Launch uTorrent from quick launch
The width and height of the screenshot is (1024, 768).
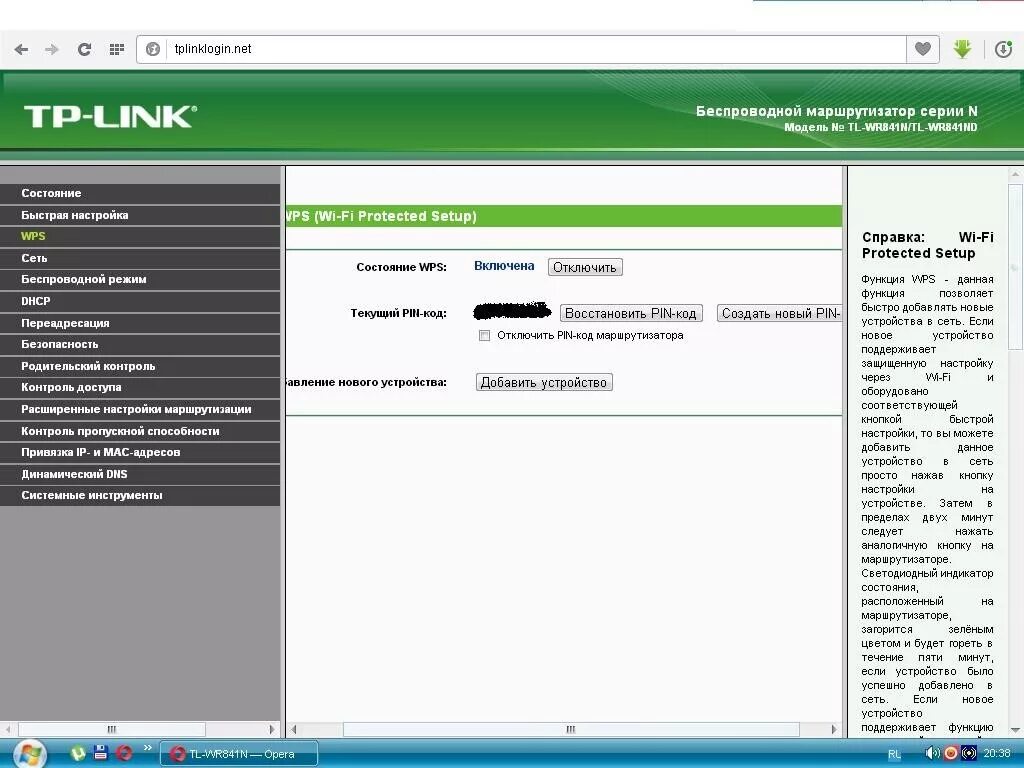coord(78,753)
